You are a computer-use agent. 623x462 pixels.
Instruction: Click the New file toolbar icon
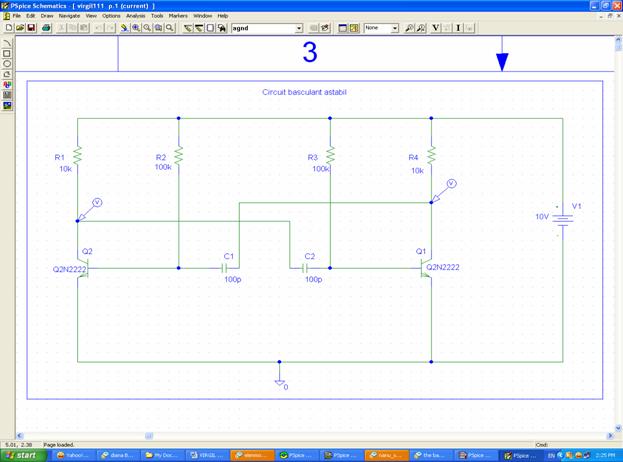coord(8,28)
